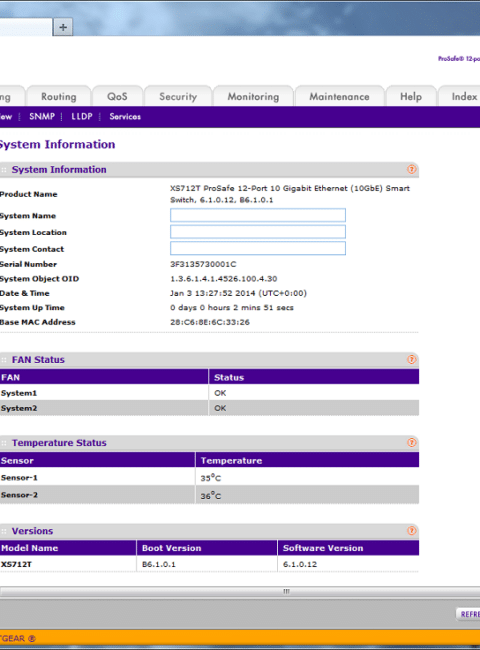Open a new browser tab with plus button
This screenshot has width=480, height=650.
(63, 27)
